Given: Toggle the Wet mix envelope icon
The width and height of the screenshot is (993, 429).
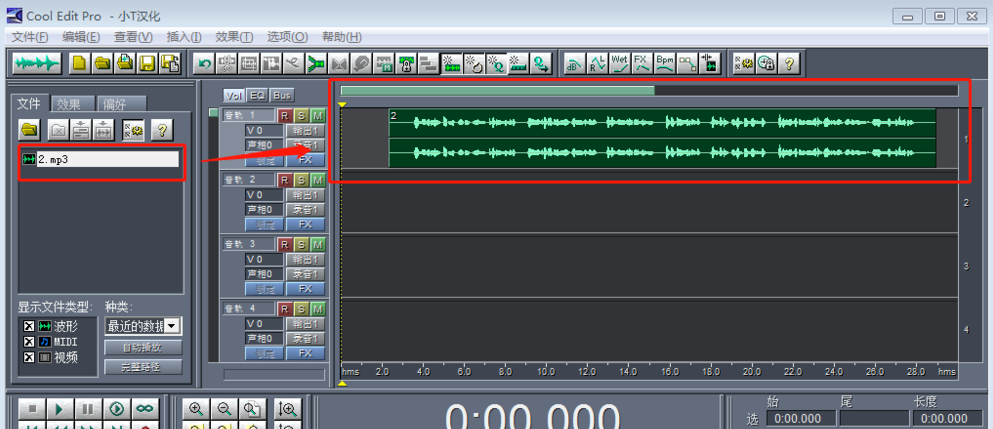Looking at the screenshot, I should pyautogui.click(x=619, y=63).
